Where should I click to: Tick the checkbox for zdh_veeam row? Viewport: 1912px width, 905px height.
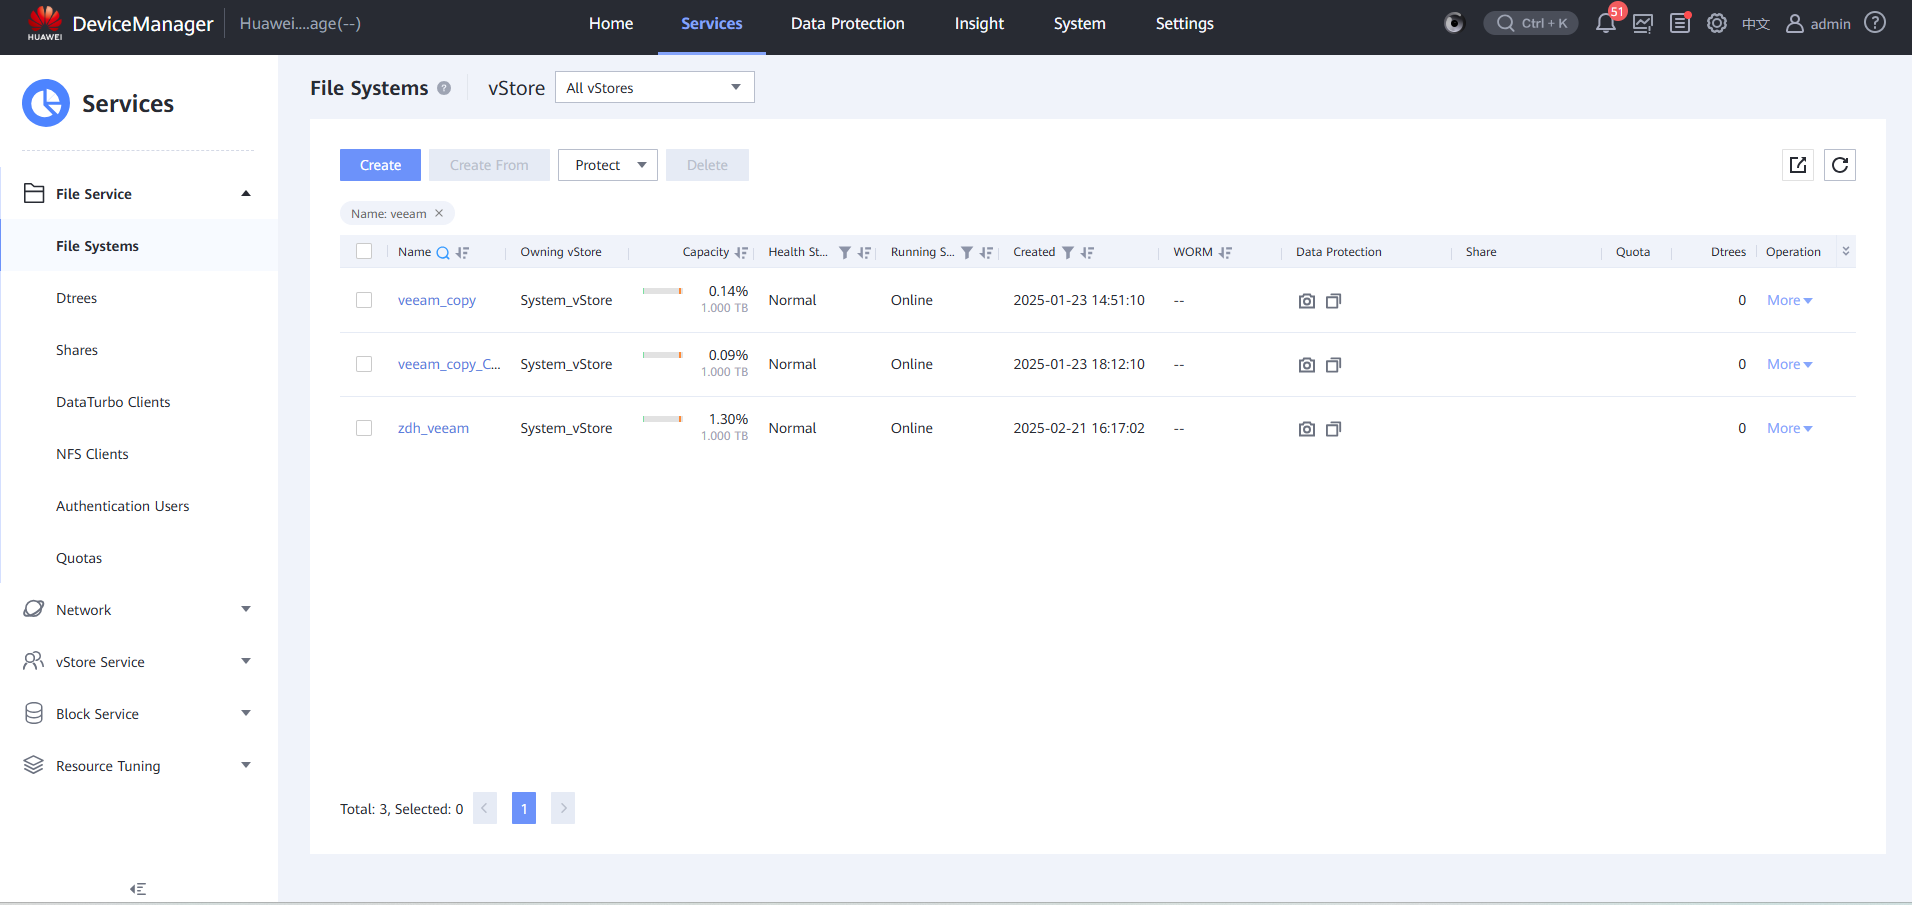coord(364,428)
